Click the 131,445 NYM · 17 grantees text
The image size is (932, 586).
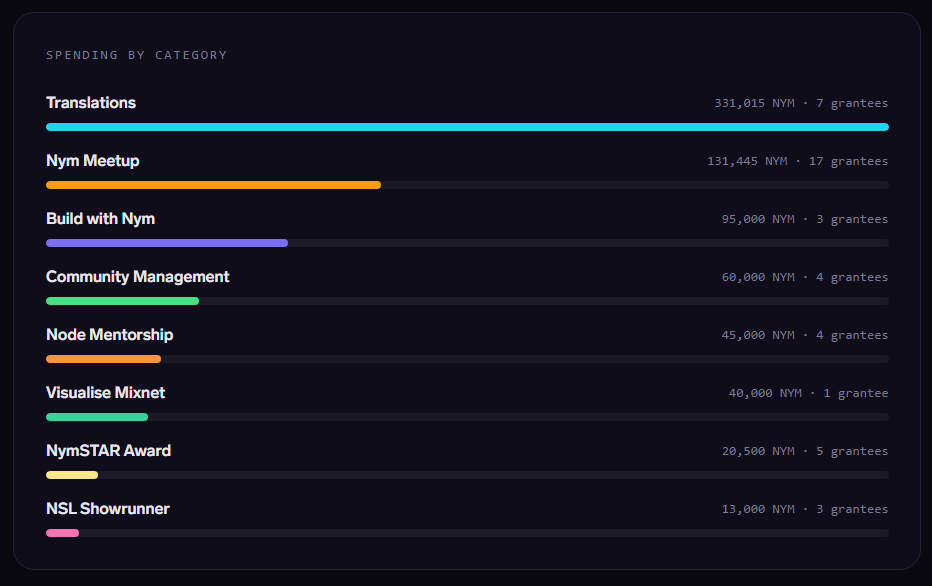pyautogui.click(x=797, y=161)
